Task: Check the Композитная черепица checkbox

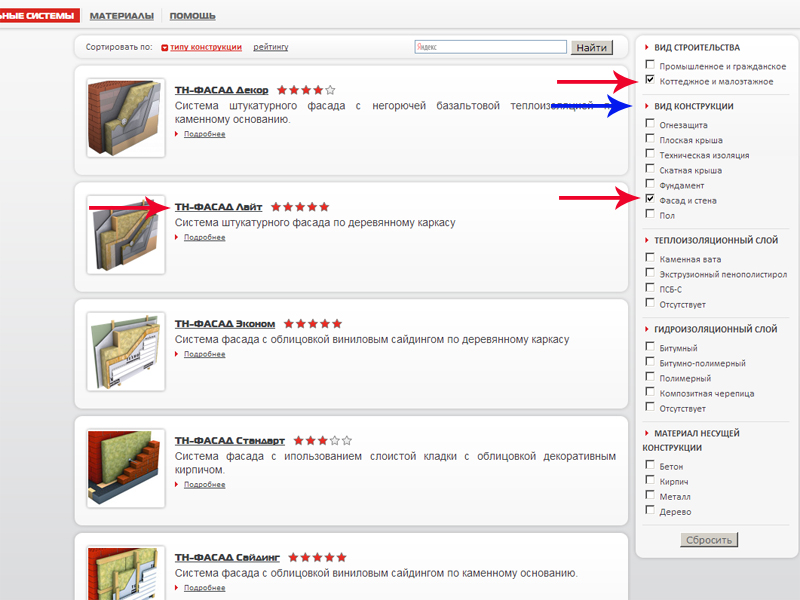Action: (x=650, y=391)
